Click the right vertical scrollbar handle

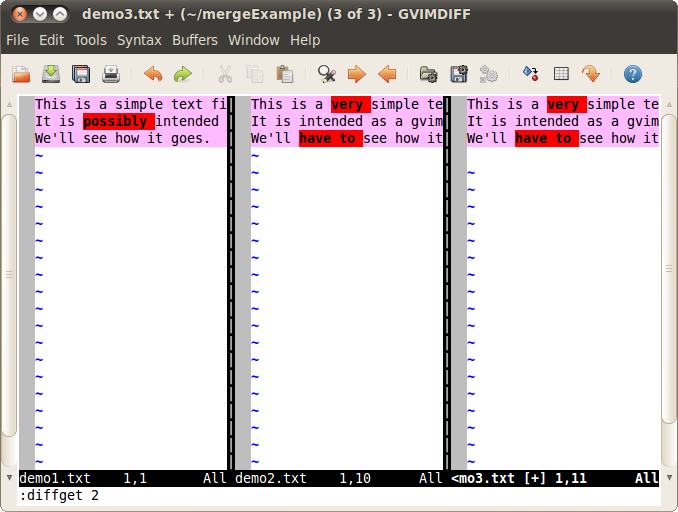click(x=669, y=269)
